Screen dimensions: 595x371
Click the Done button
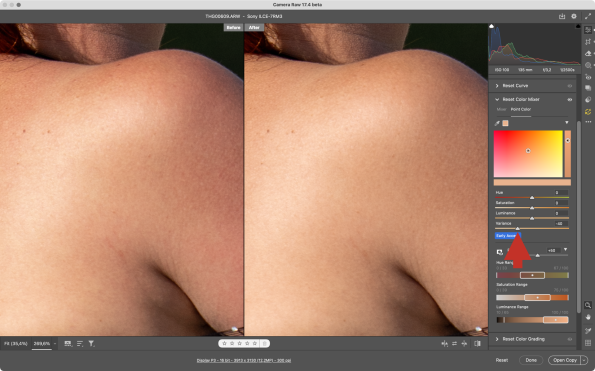point(531,360)
